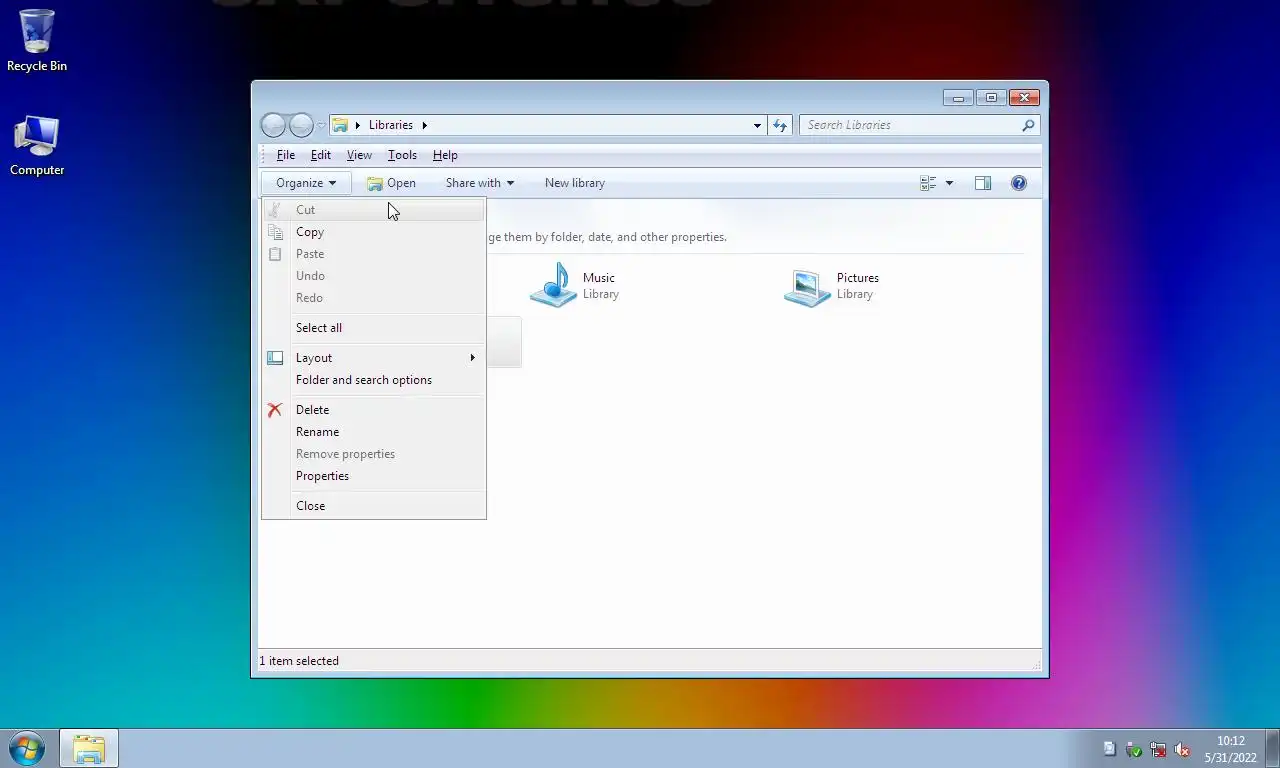Click the search magnifier icon
1280x768 pixels.
1028,125
